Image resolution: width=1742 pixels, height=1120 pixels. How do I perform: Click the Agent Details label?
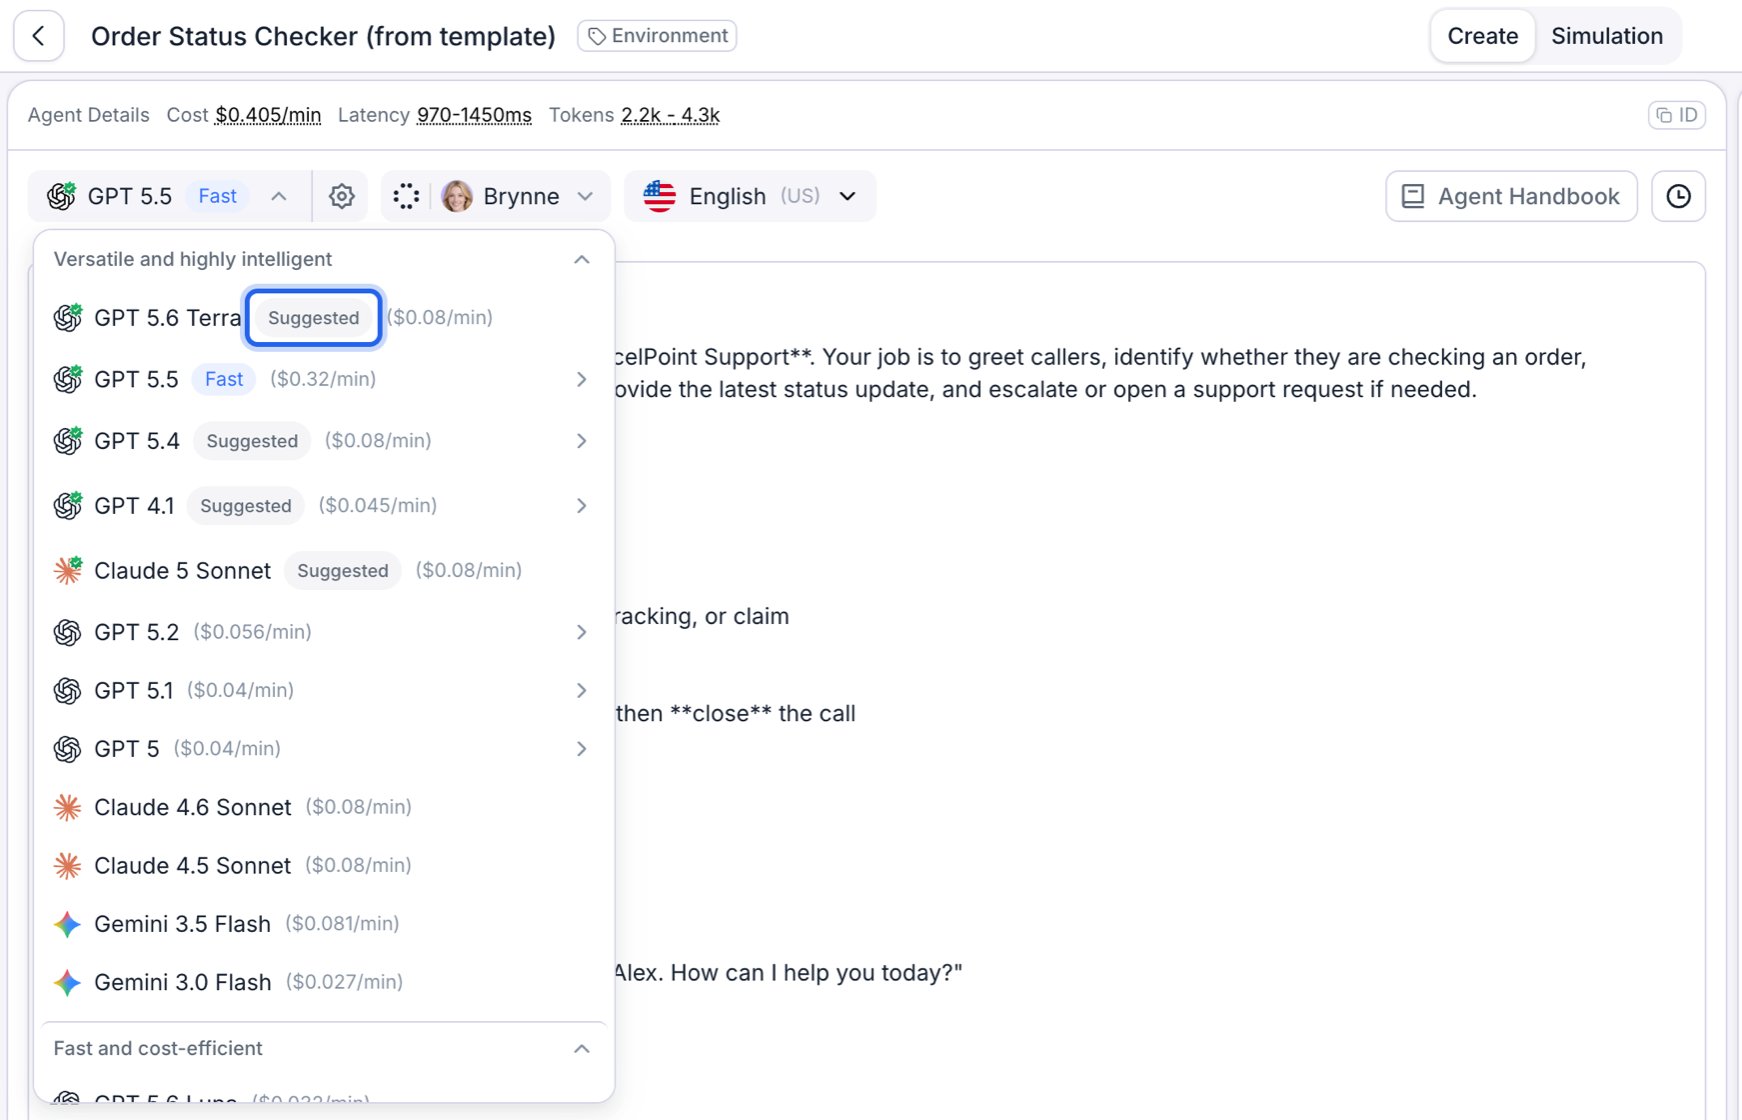(89, 115)
